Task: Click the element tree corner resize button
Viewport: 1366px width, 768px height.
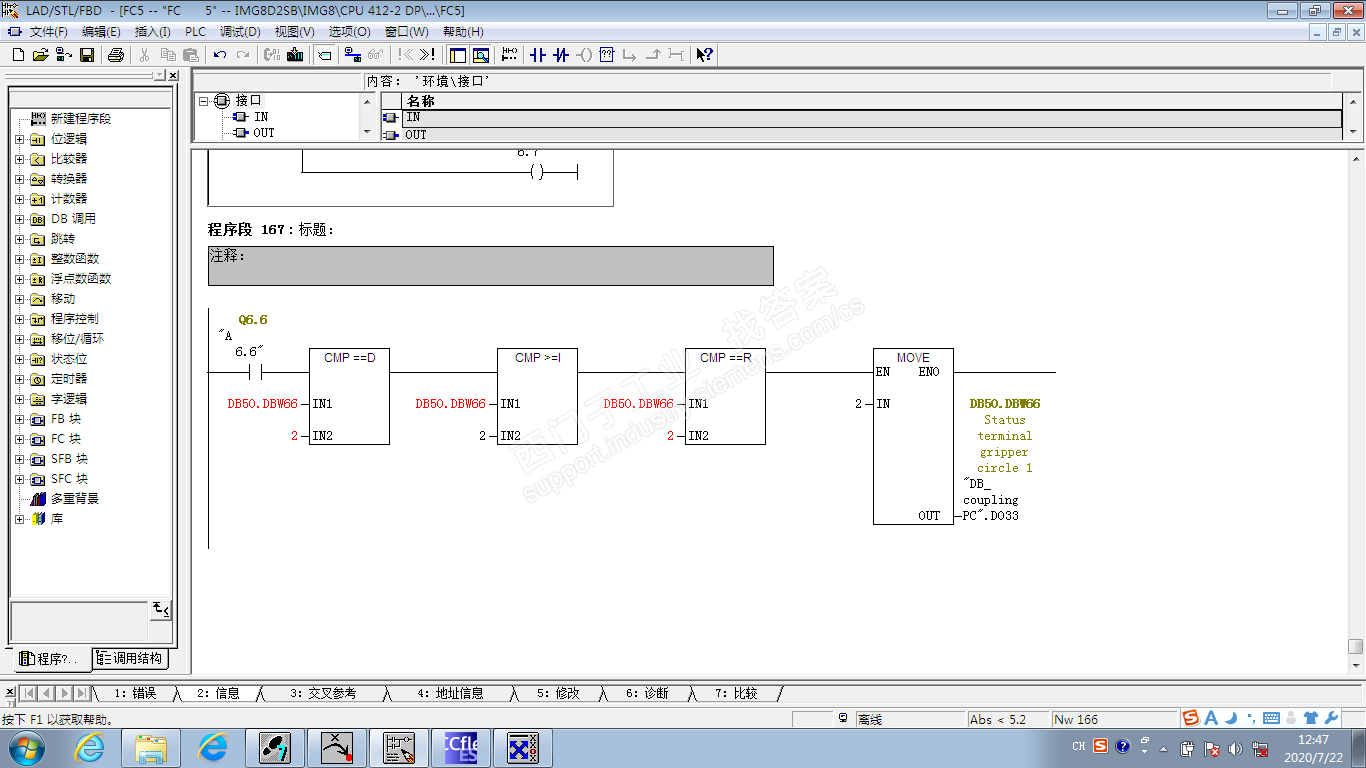Action: 160,608
